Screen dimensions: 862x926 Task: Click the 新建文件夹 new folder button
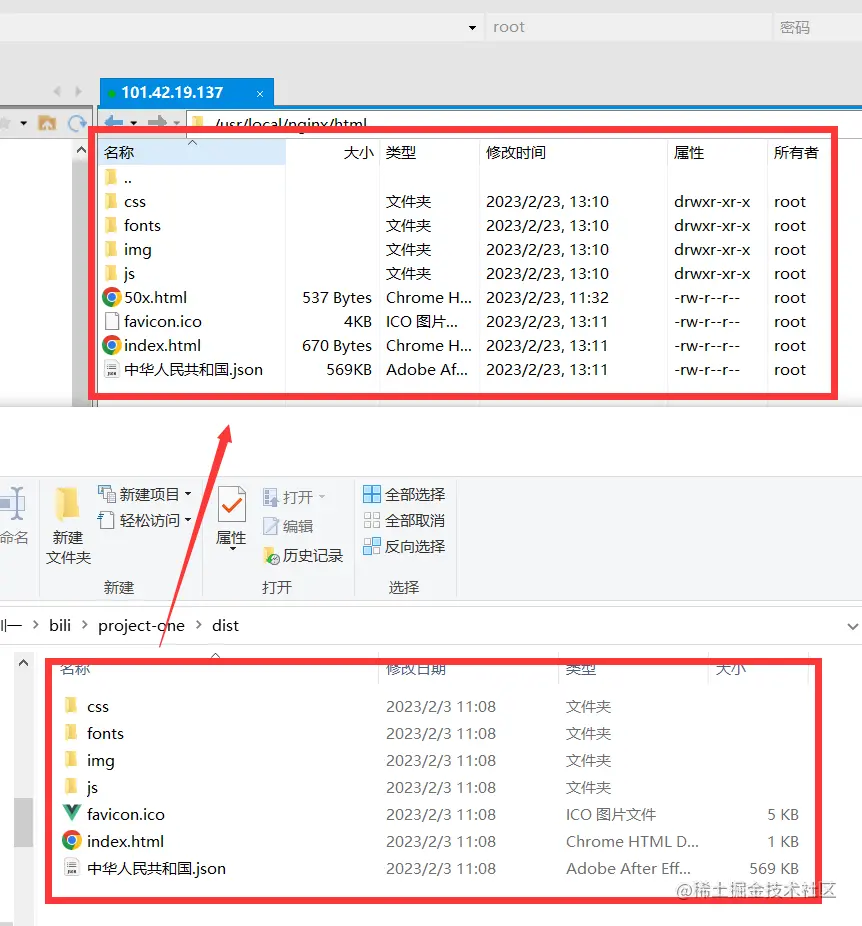tap(68, 526)
